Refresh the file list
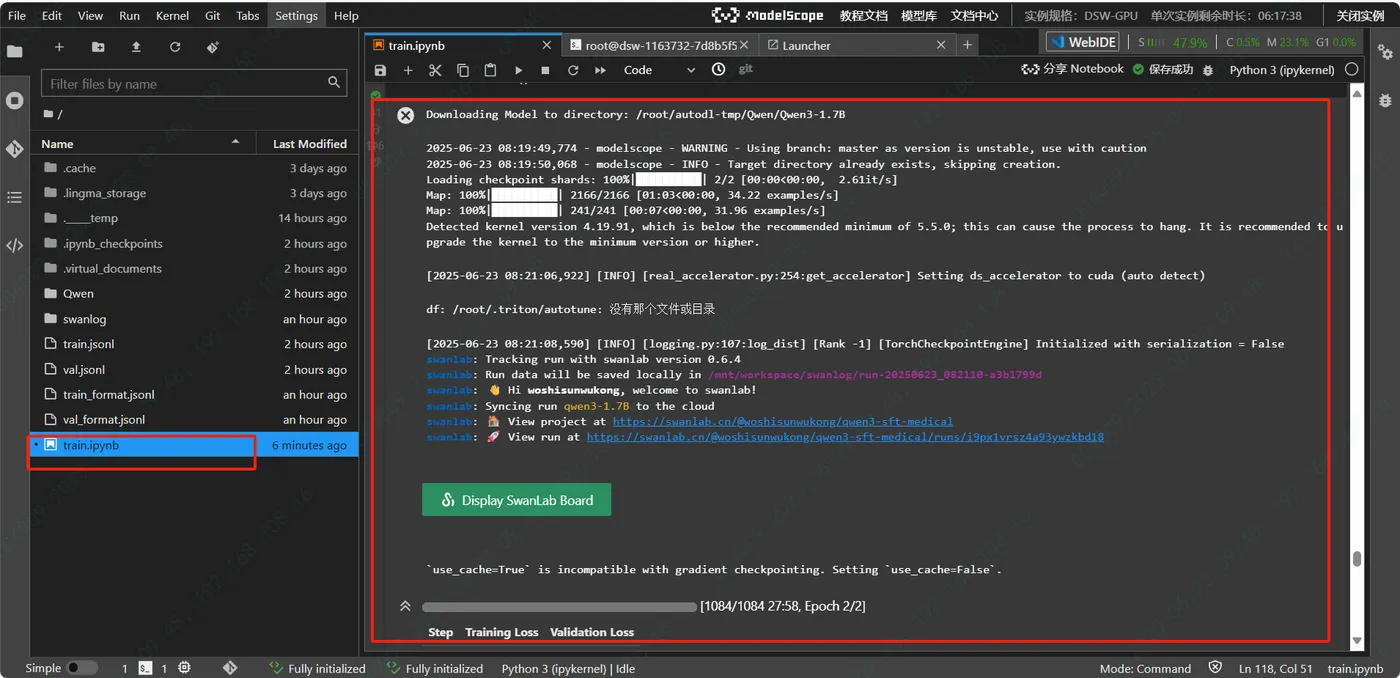Screen dimensions: 1400x678 pos(175,47)
